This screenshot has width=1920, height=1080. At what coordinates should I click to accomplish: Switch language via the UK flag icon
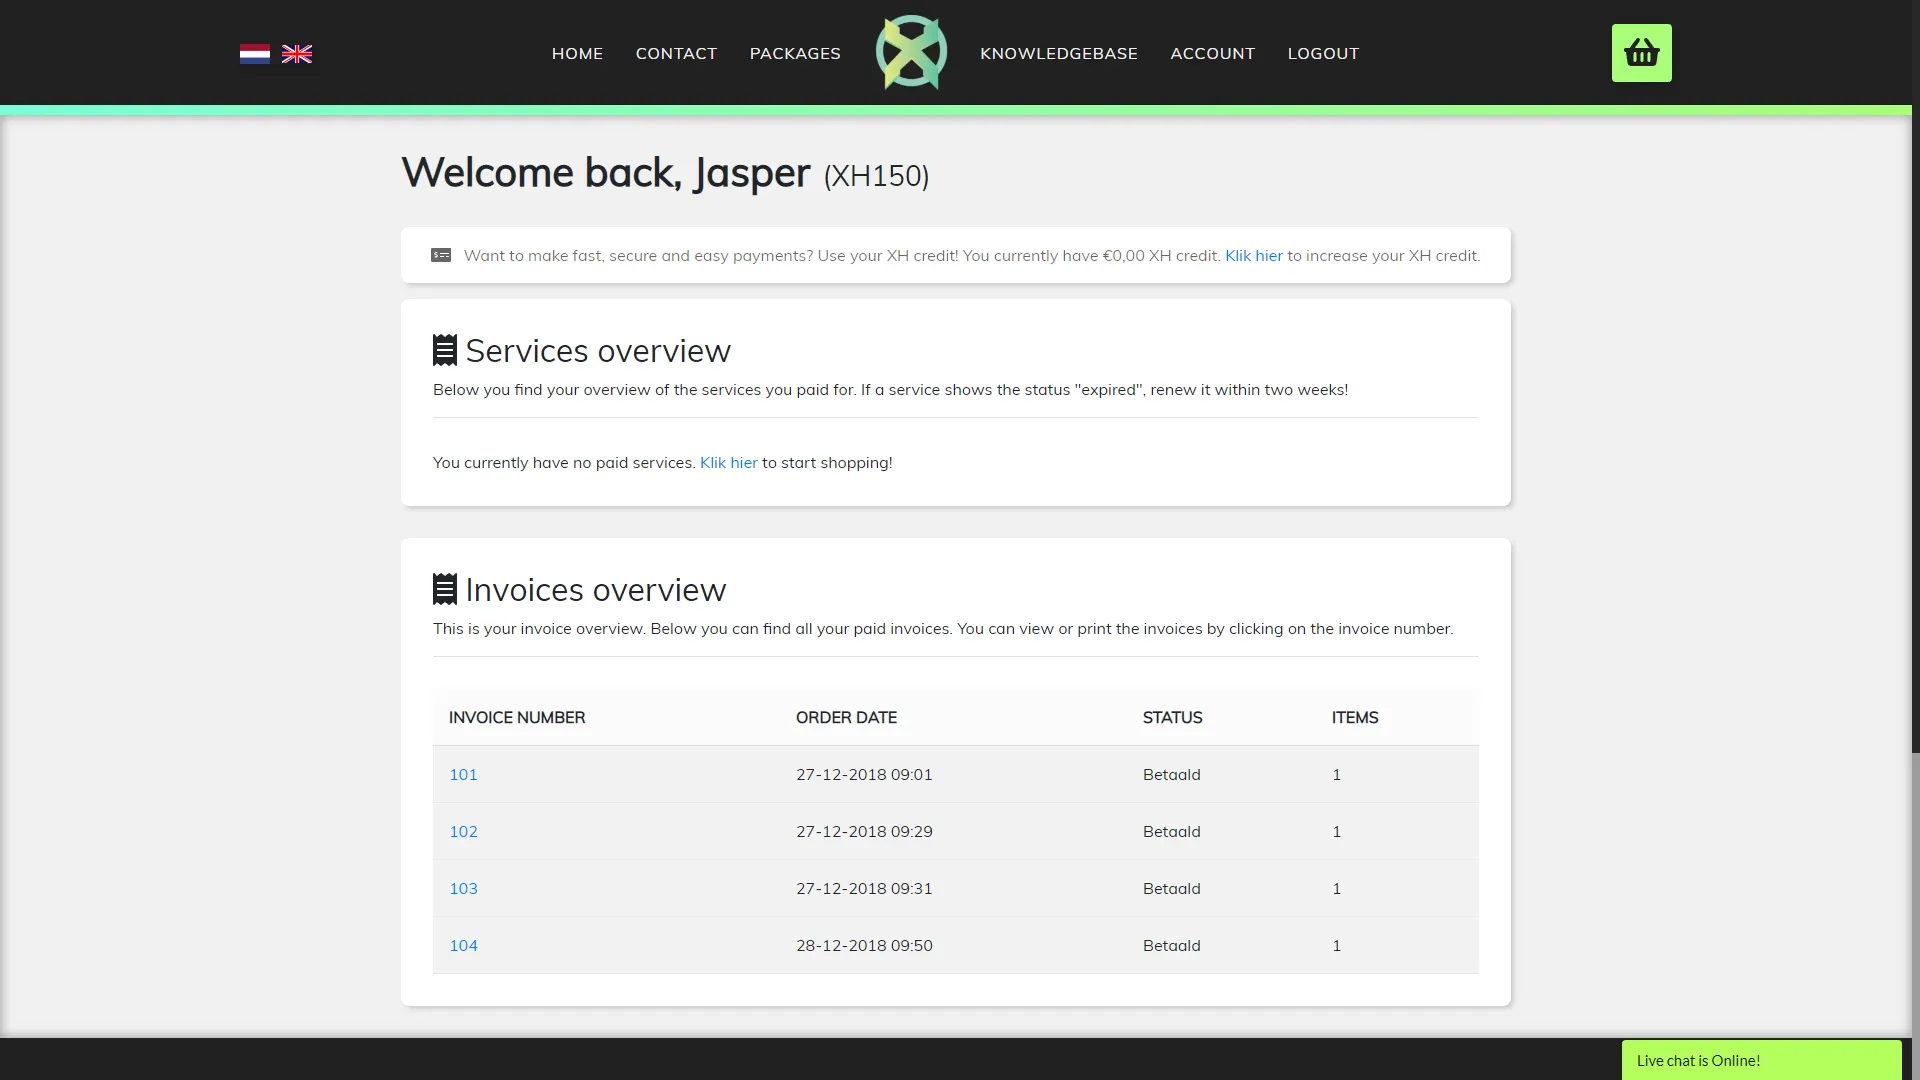[x=297, y=54]
